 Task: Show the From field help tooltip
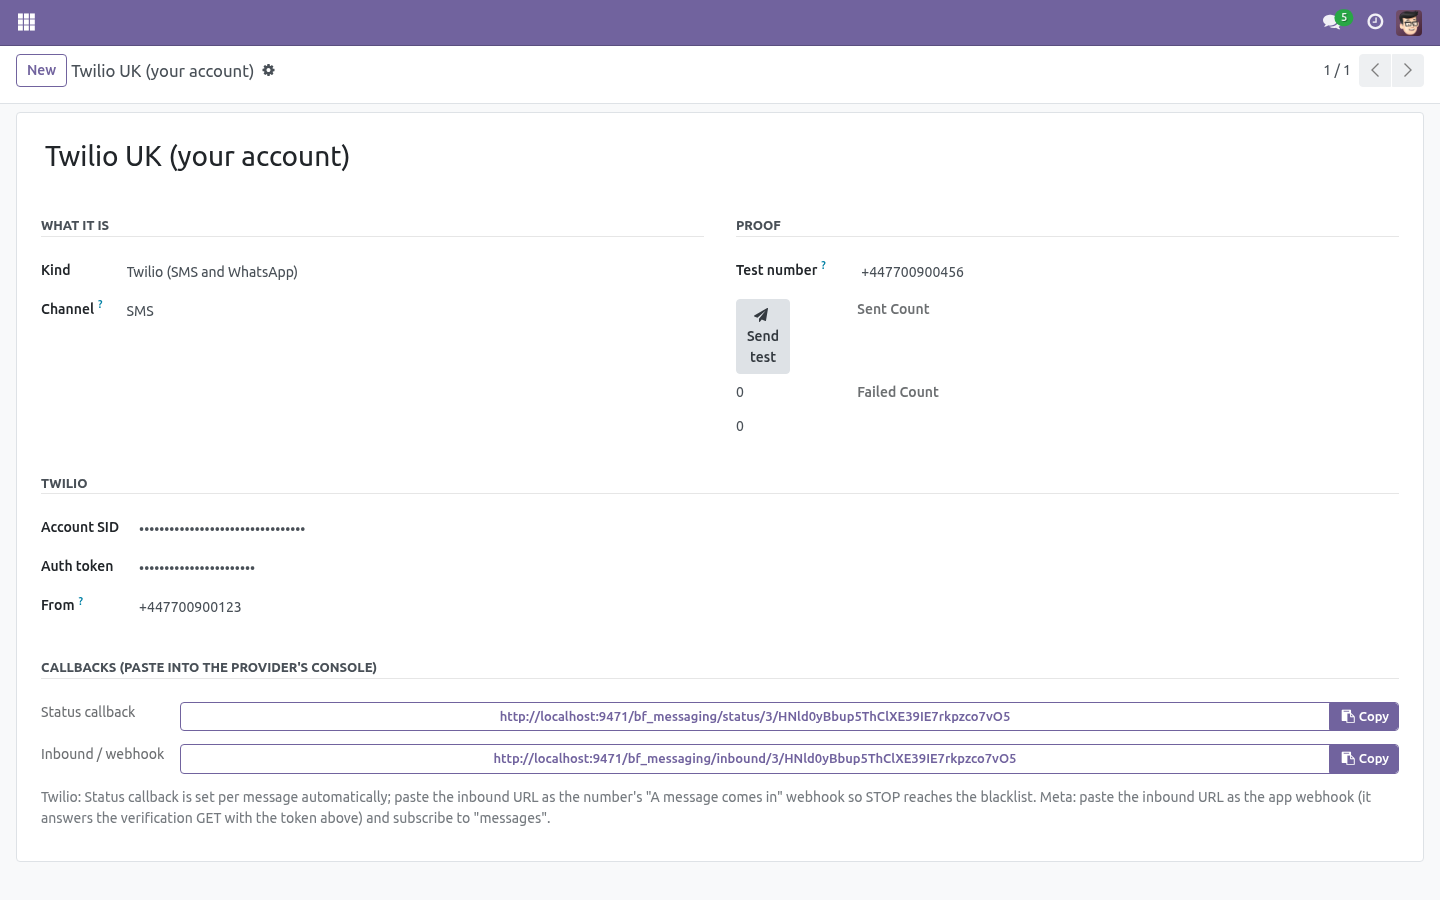[81, 601]
